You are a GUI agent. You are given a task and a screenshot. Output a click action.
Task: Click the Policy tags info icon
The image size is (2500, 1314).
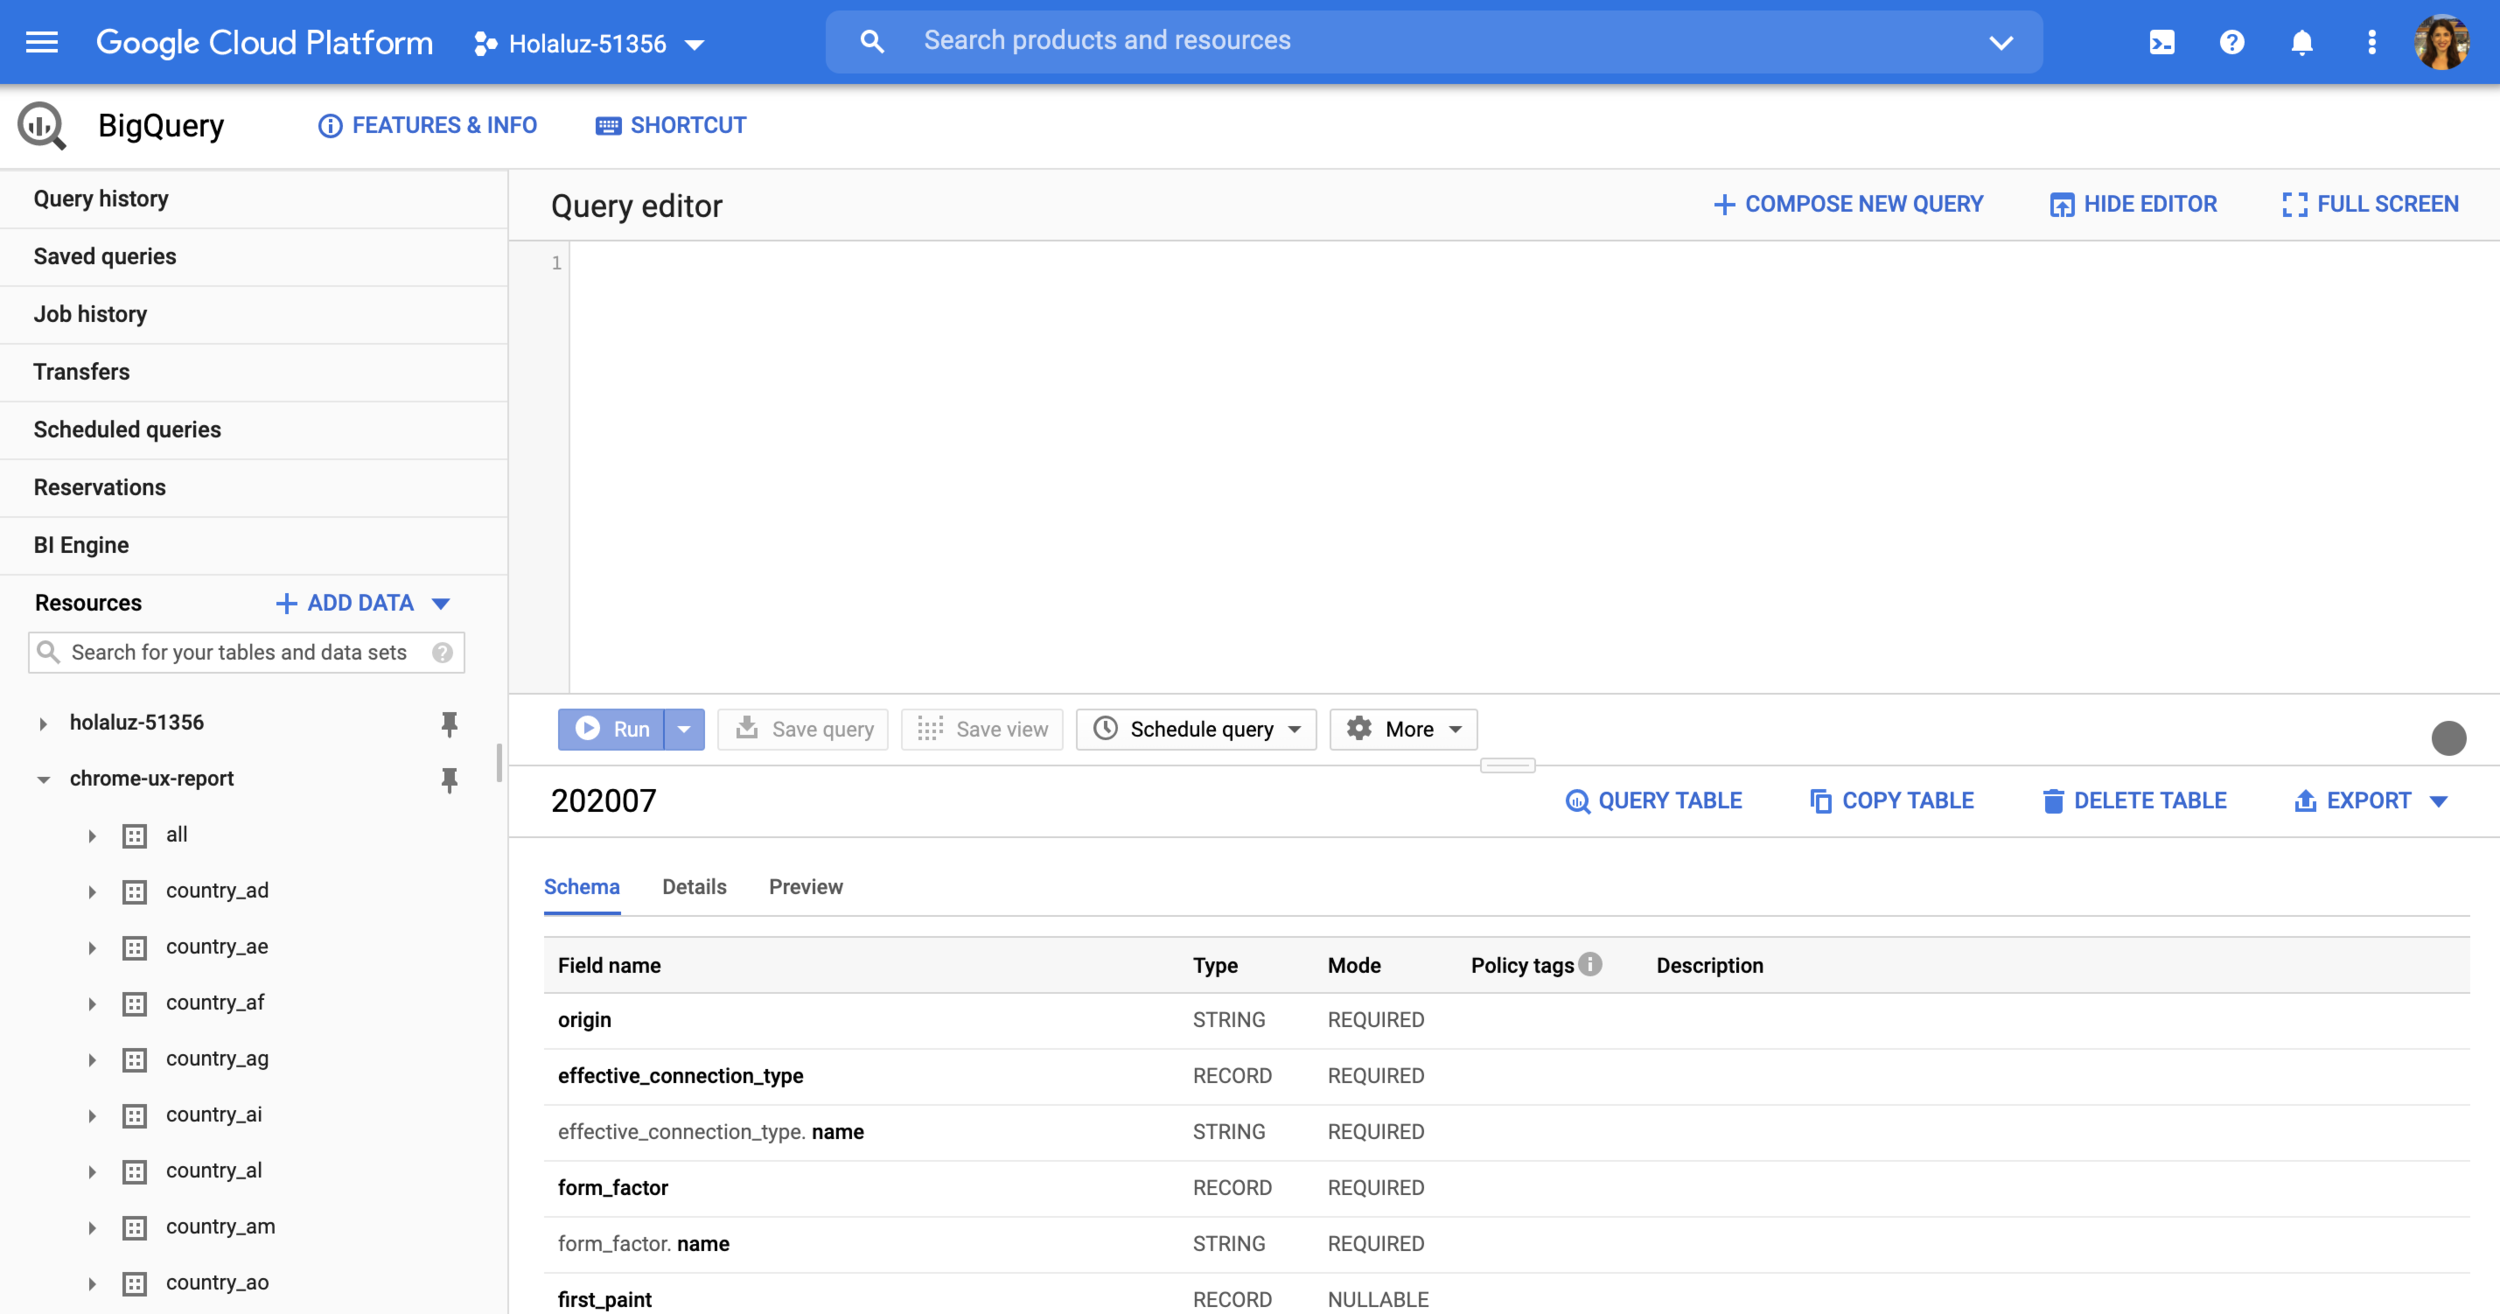[x=1590, y=964]
